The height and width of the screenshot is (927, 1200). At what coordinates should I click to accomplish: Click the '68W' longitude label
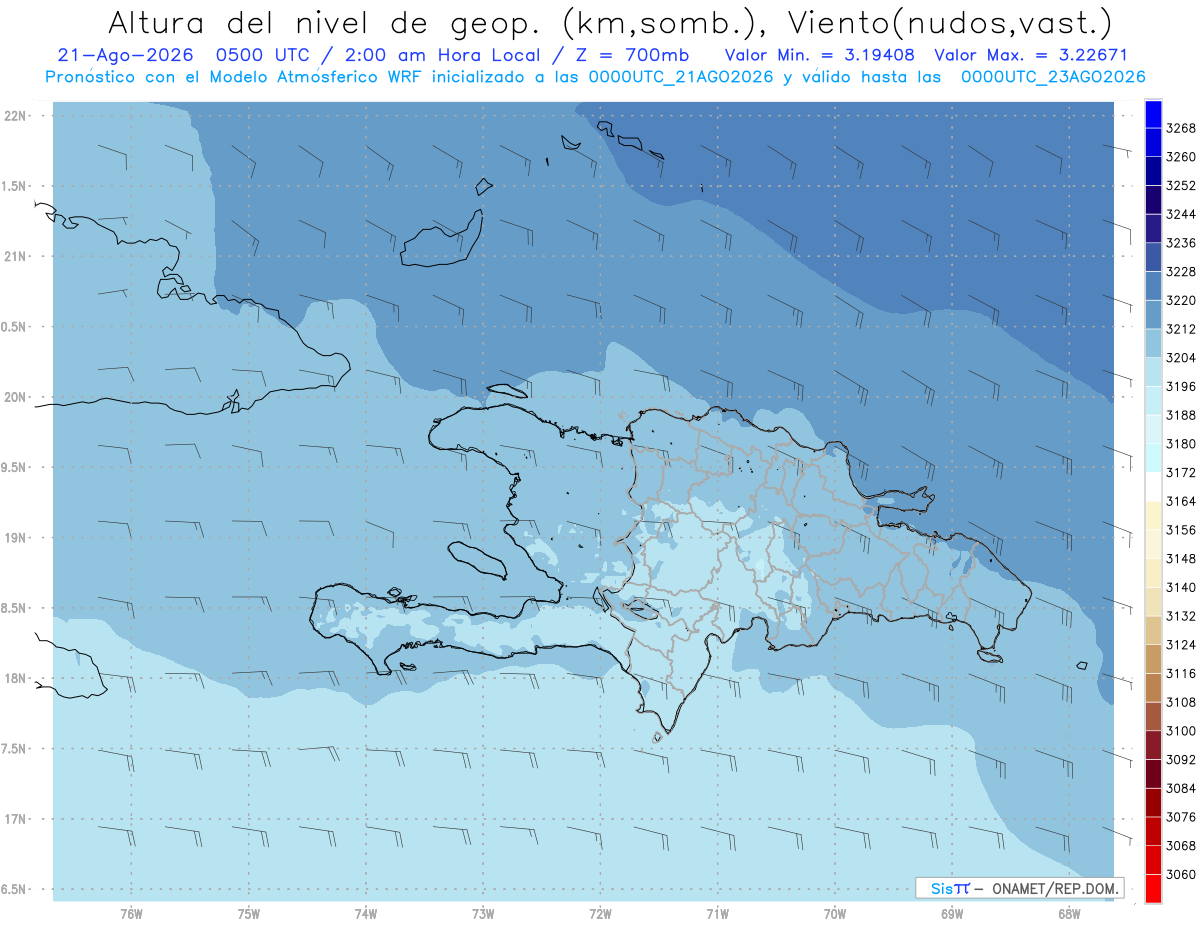[x=1069, y=914]
